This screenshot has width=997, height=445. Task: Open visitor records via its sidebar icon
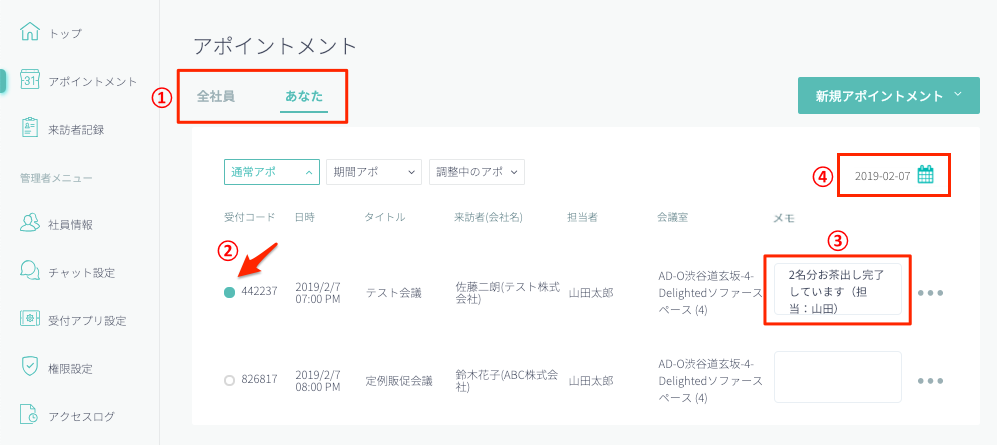(x=30, y=128)
